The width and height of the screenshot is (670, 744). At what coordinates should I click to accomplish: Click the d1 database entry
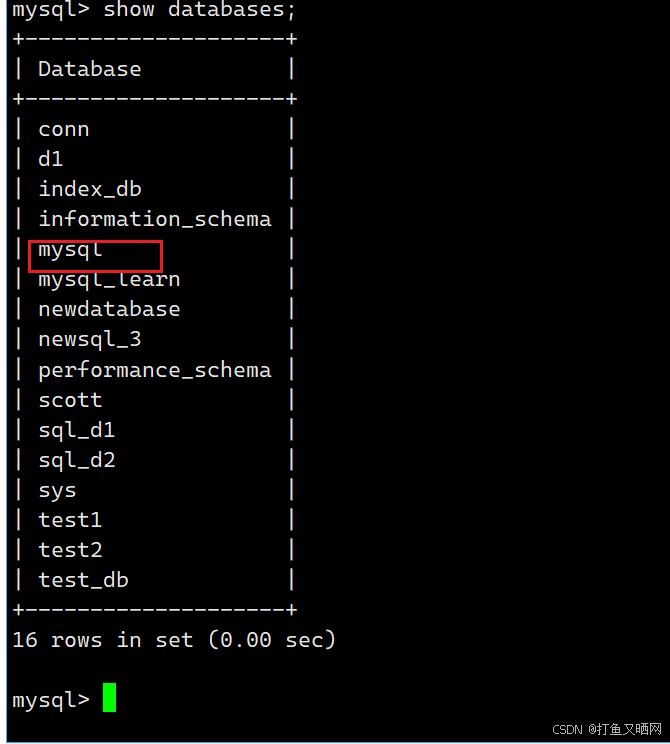50,159
